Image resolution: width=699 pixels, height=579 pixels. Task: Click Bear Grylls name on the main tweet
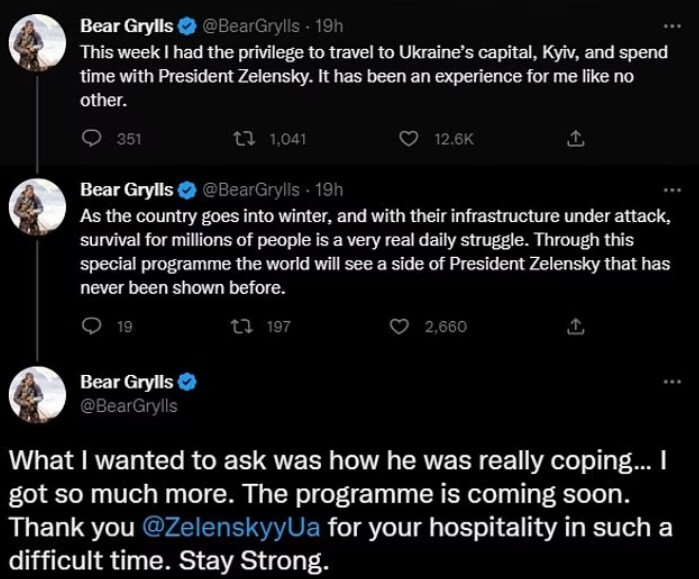(127, 382)
